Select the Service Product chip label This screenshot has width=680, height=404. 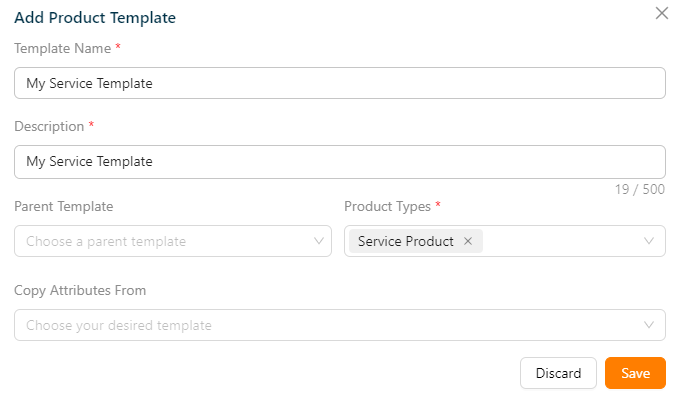pyautogui.click(x=405, y=241)
